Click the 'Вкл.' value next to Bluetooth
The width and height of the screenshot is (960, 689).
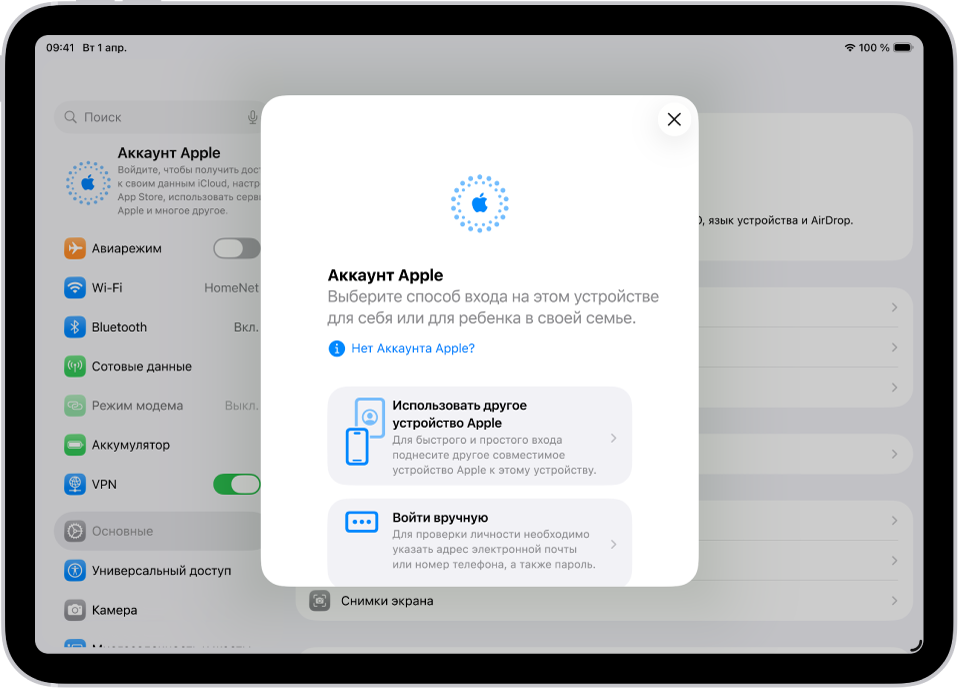pyautogui.click(x=246, y=327)
